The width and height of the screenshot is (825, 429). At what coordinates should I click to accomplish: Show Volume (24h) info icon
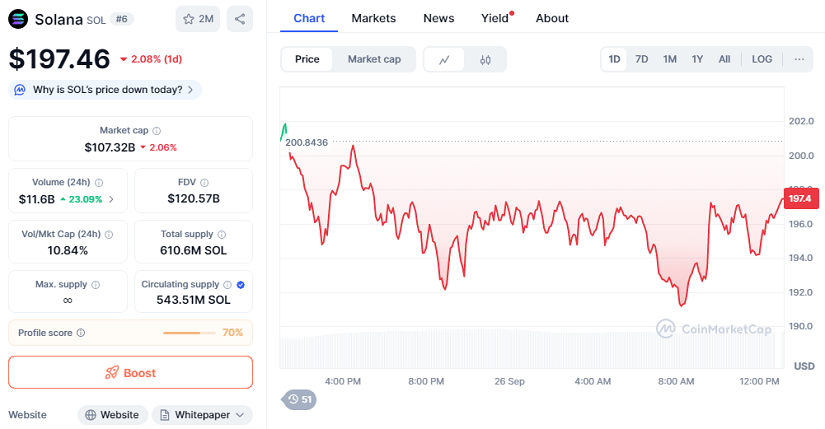[99, 183]
